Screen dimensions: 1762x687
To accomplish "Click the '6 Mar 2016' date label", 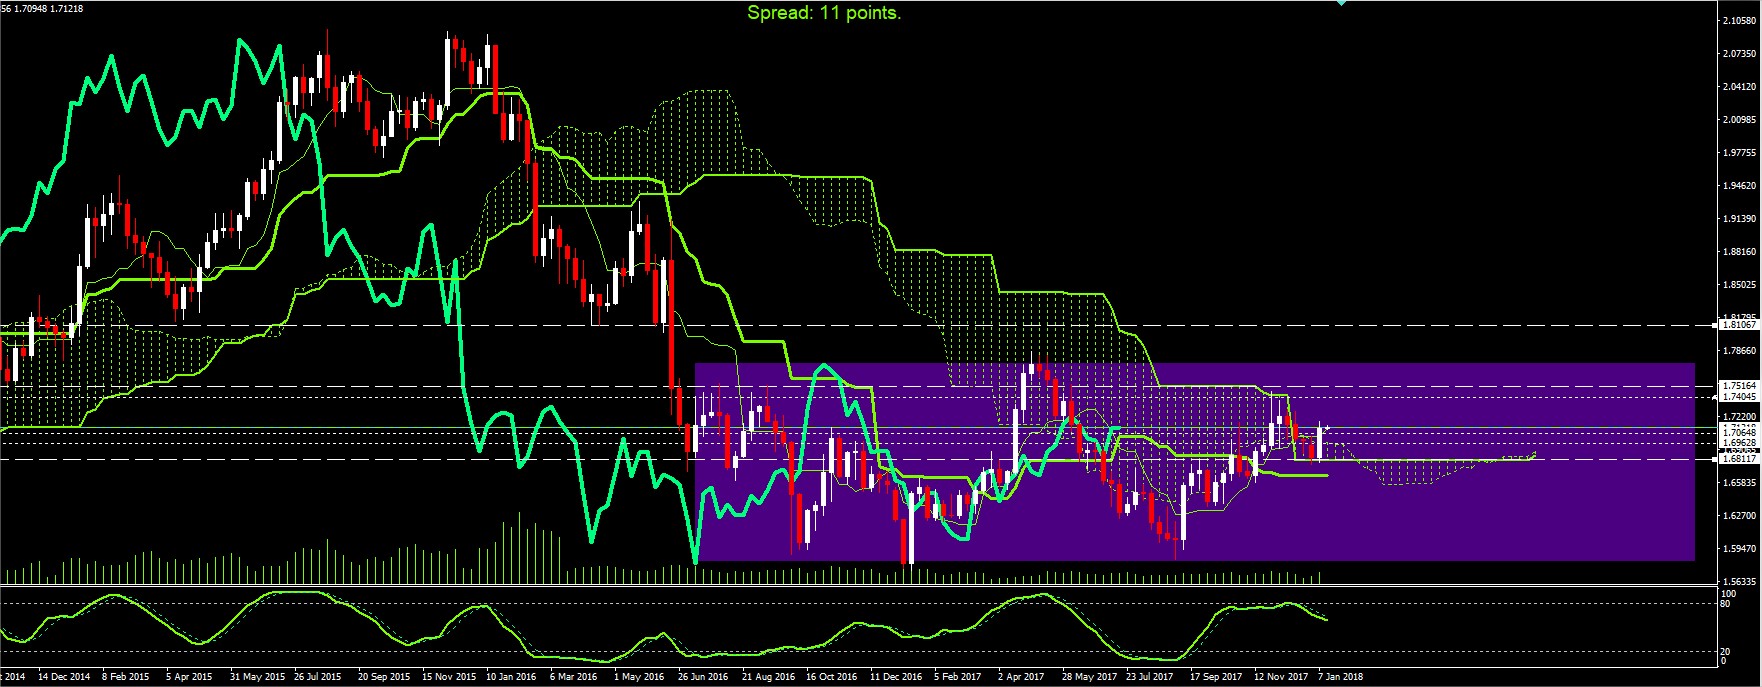I will pos(574,677).
